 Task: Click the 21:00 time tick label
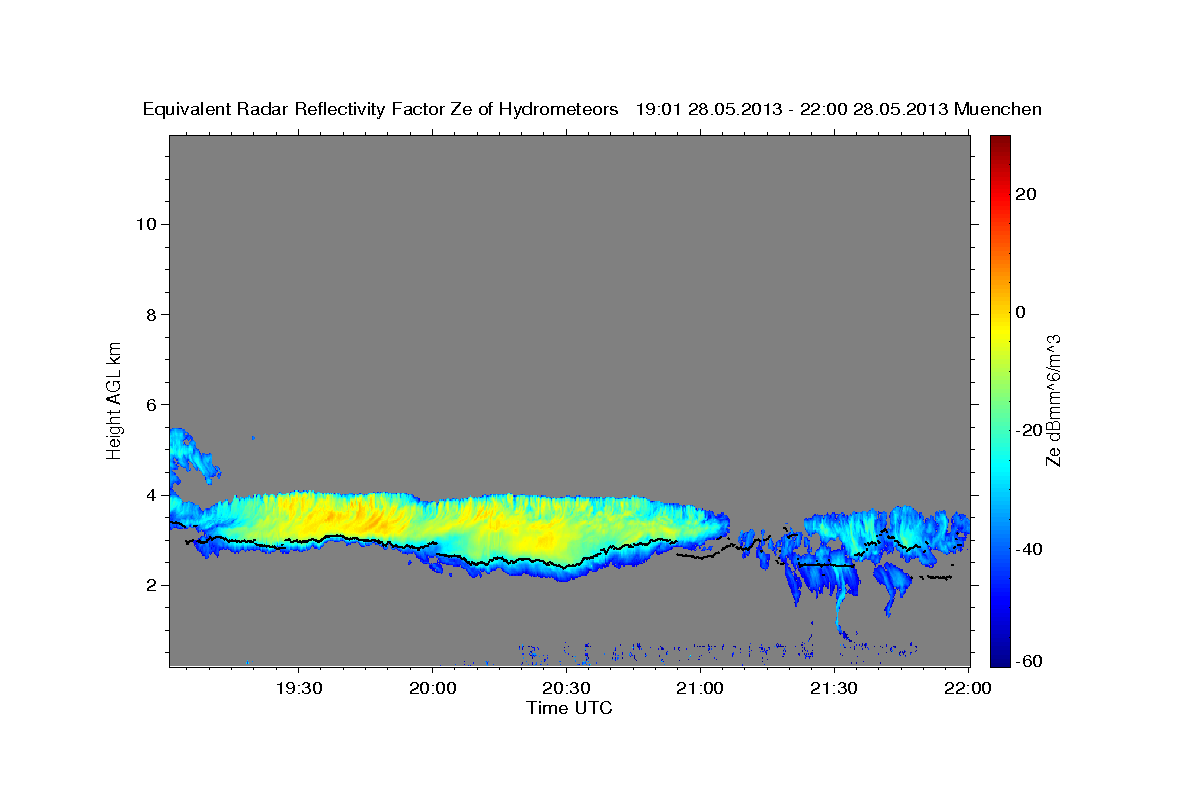point(700,688)
